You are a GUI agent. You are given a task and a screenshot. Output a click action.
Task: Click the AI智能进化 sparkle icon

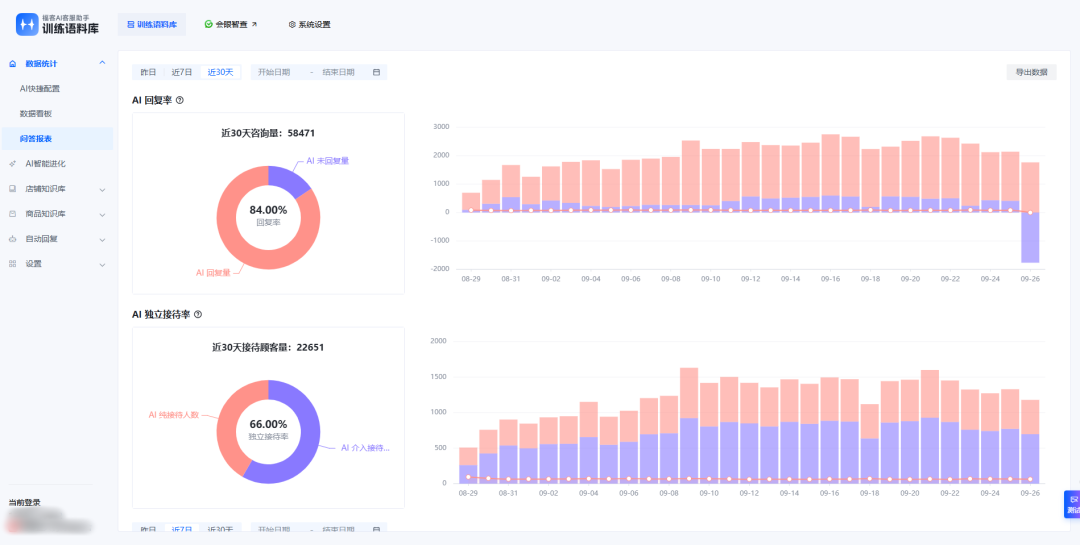pos(12,164)
